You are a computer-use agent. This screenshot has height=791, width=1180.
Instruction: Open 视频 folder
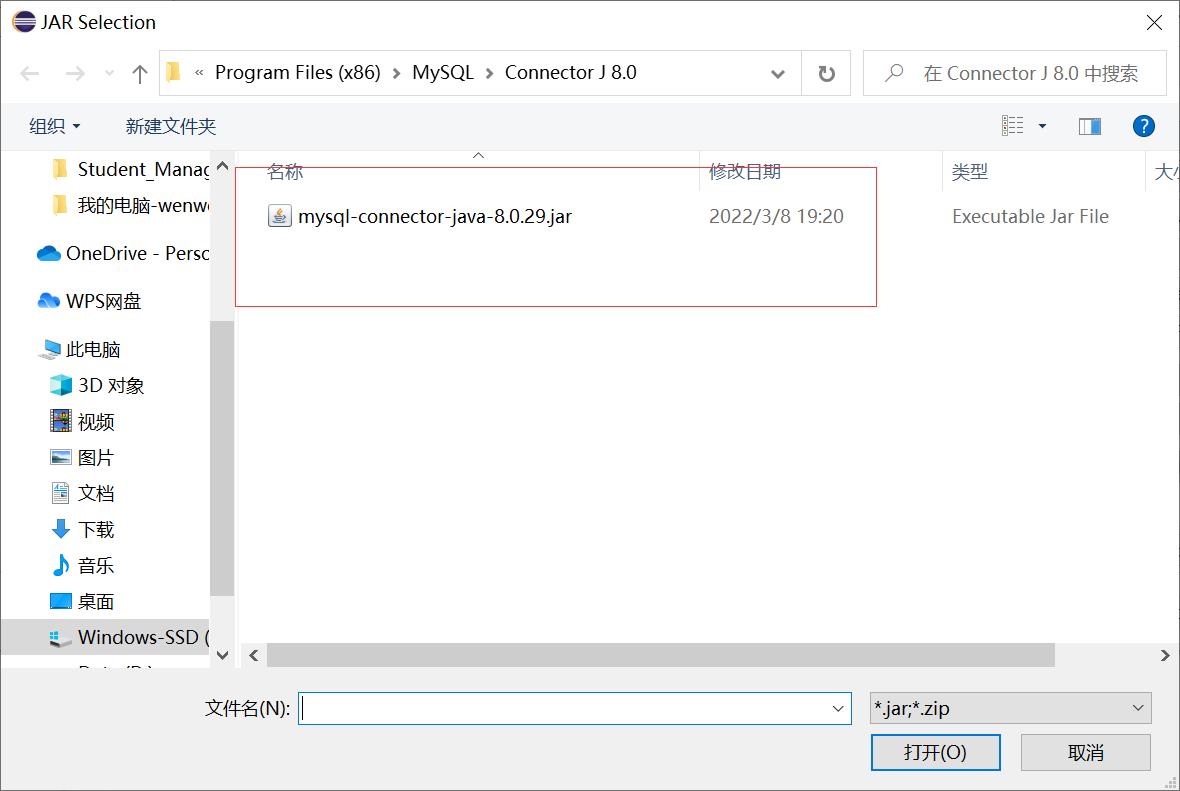click(82, 421)
